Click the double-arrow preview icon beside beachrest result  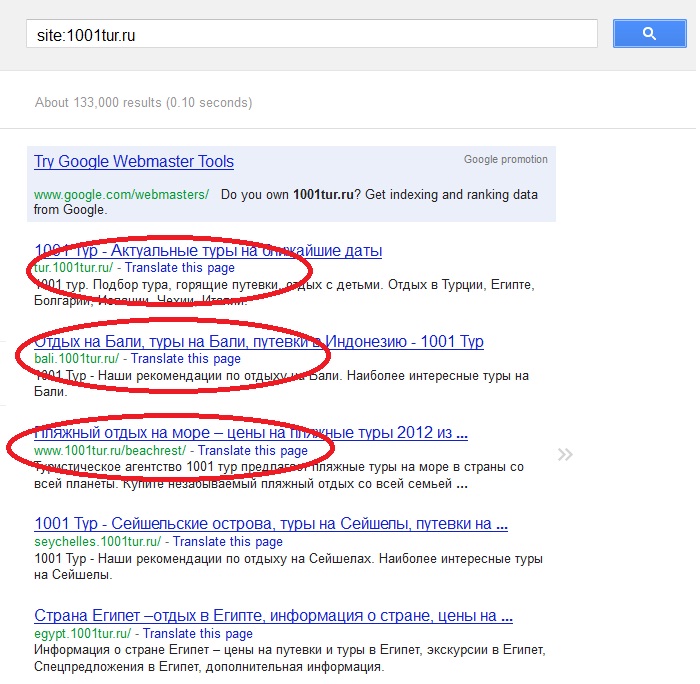click(565, 455)
